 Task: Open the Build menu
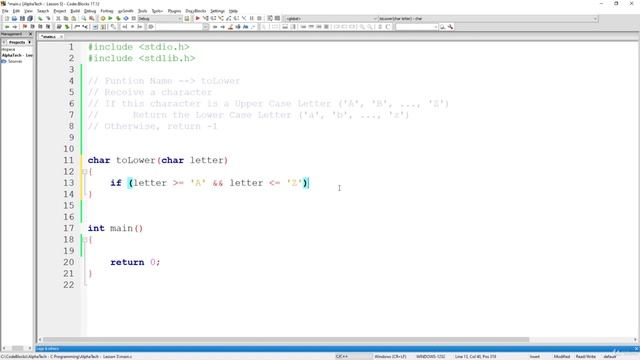click(x=75, y=11)
